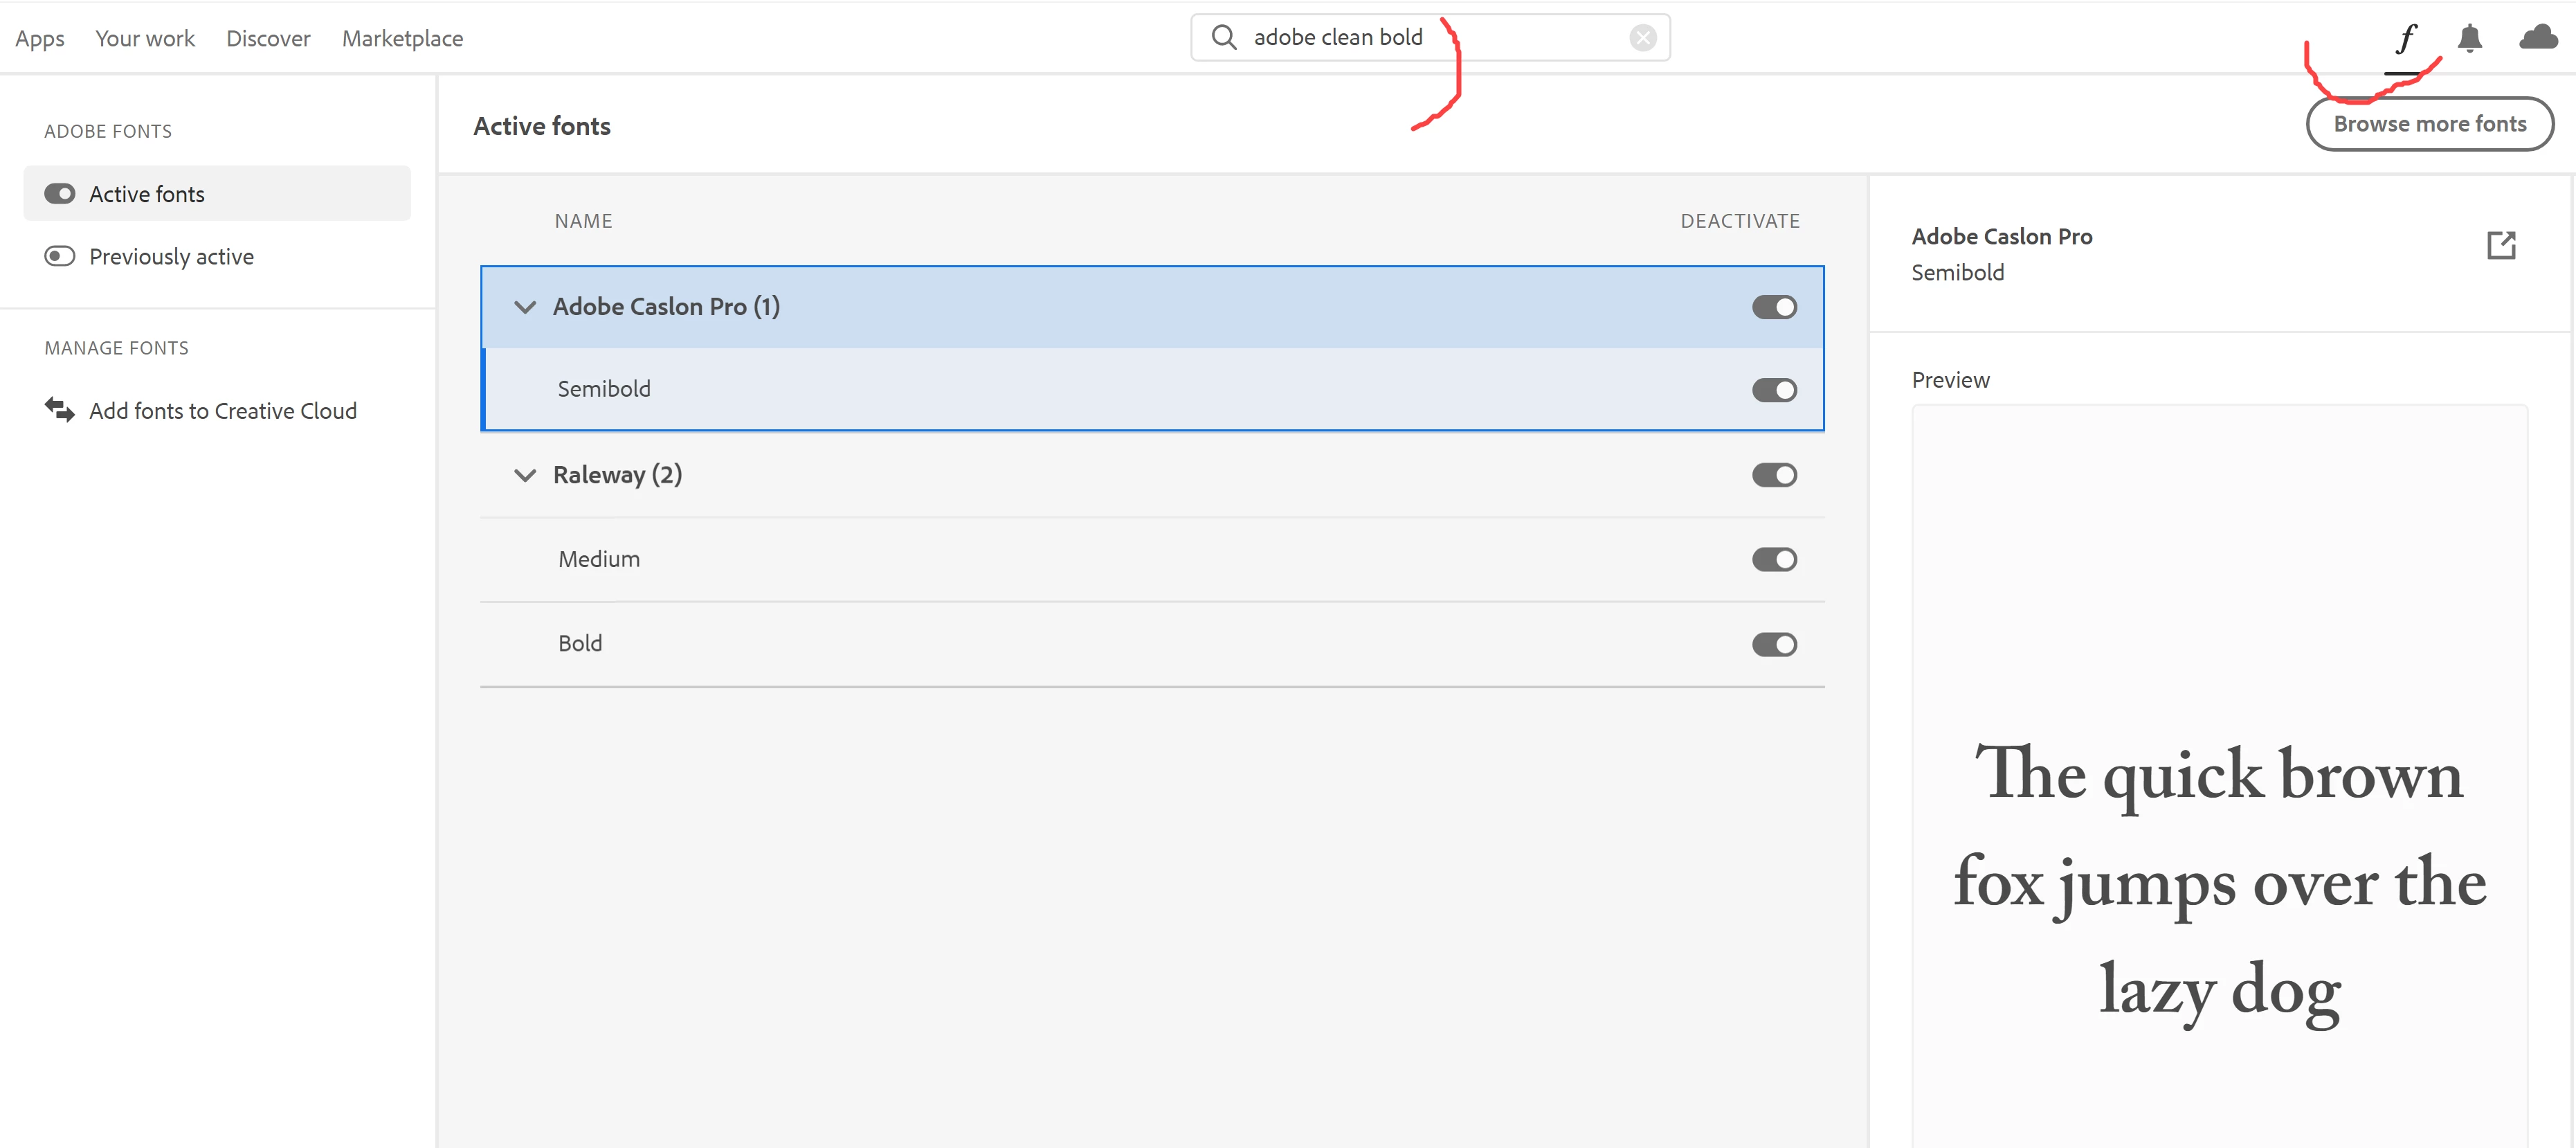
Task: Open notifications bell icon
Action: coord(2469,39)
